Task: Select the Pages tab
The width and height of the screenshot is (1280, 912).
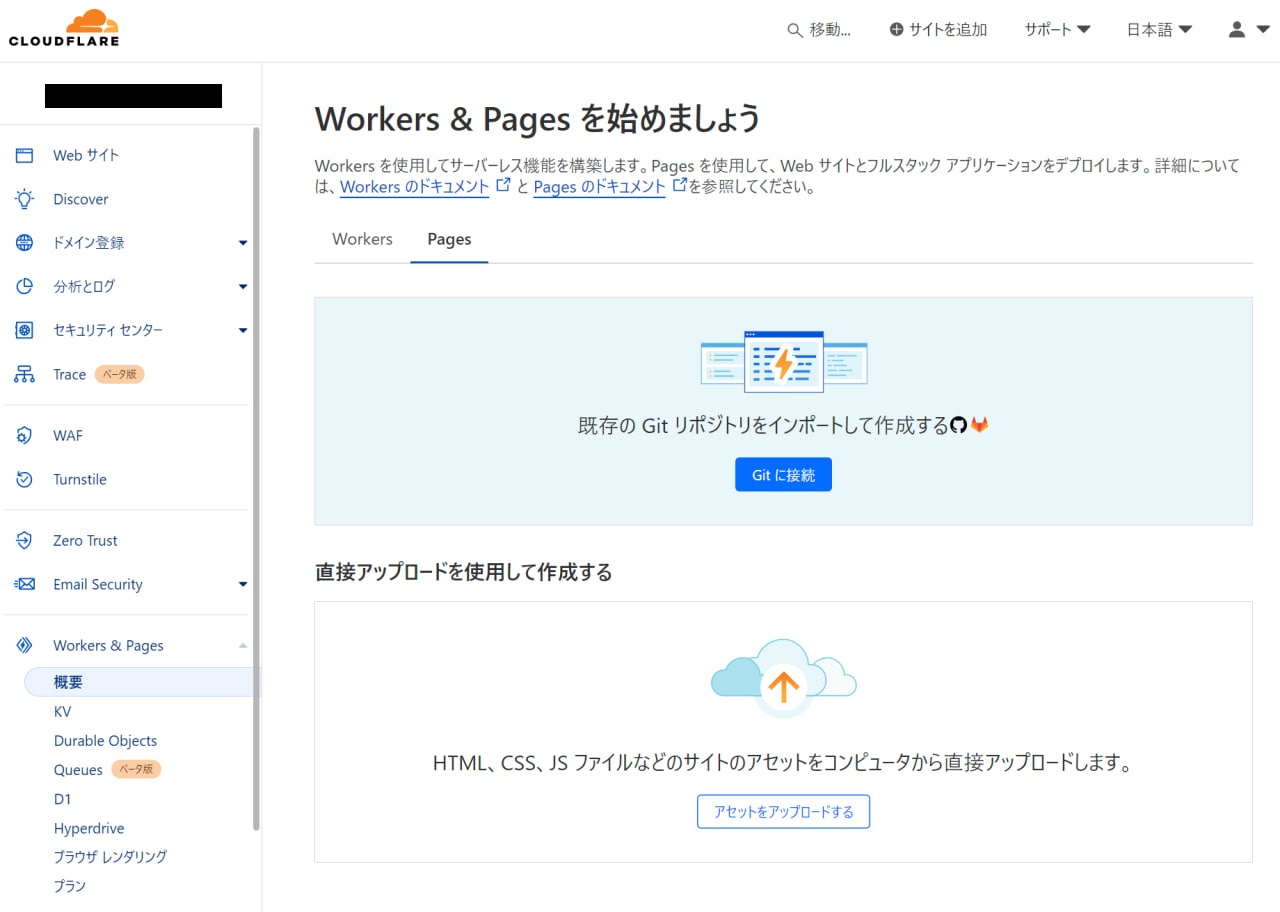Action: 449,239
